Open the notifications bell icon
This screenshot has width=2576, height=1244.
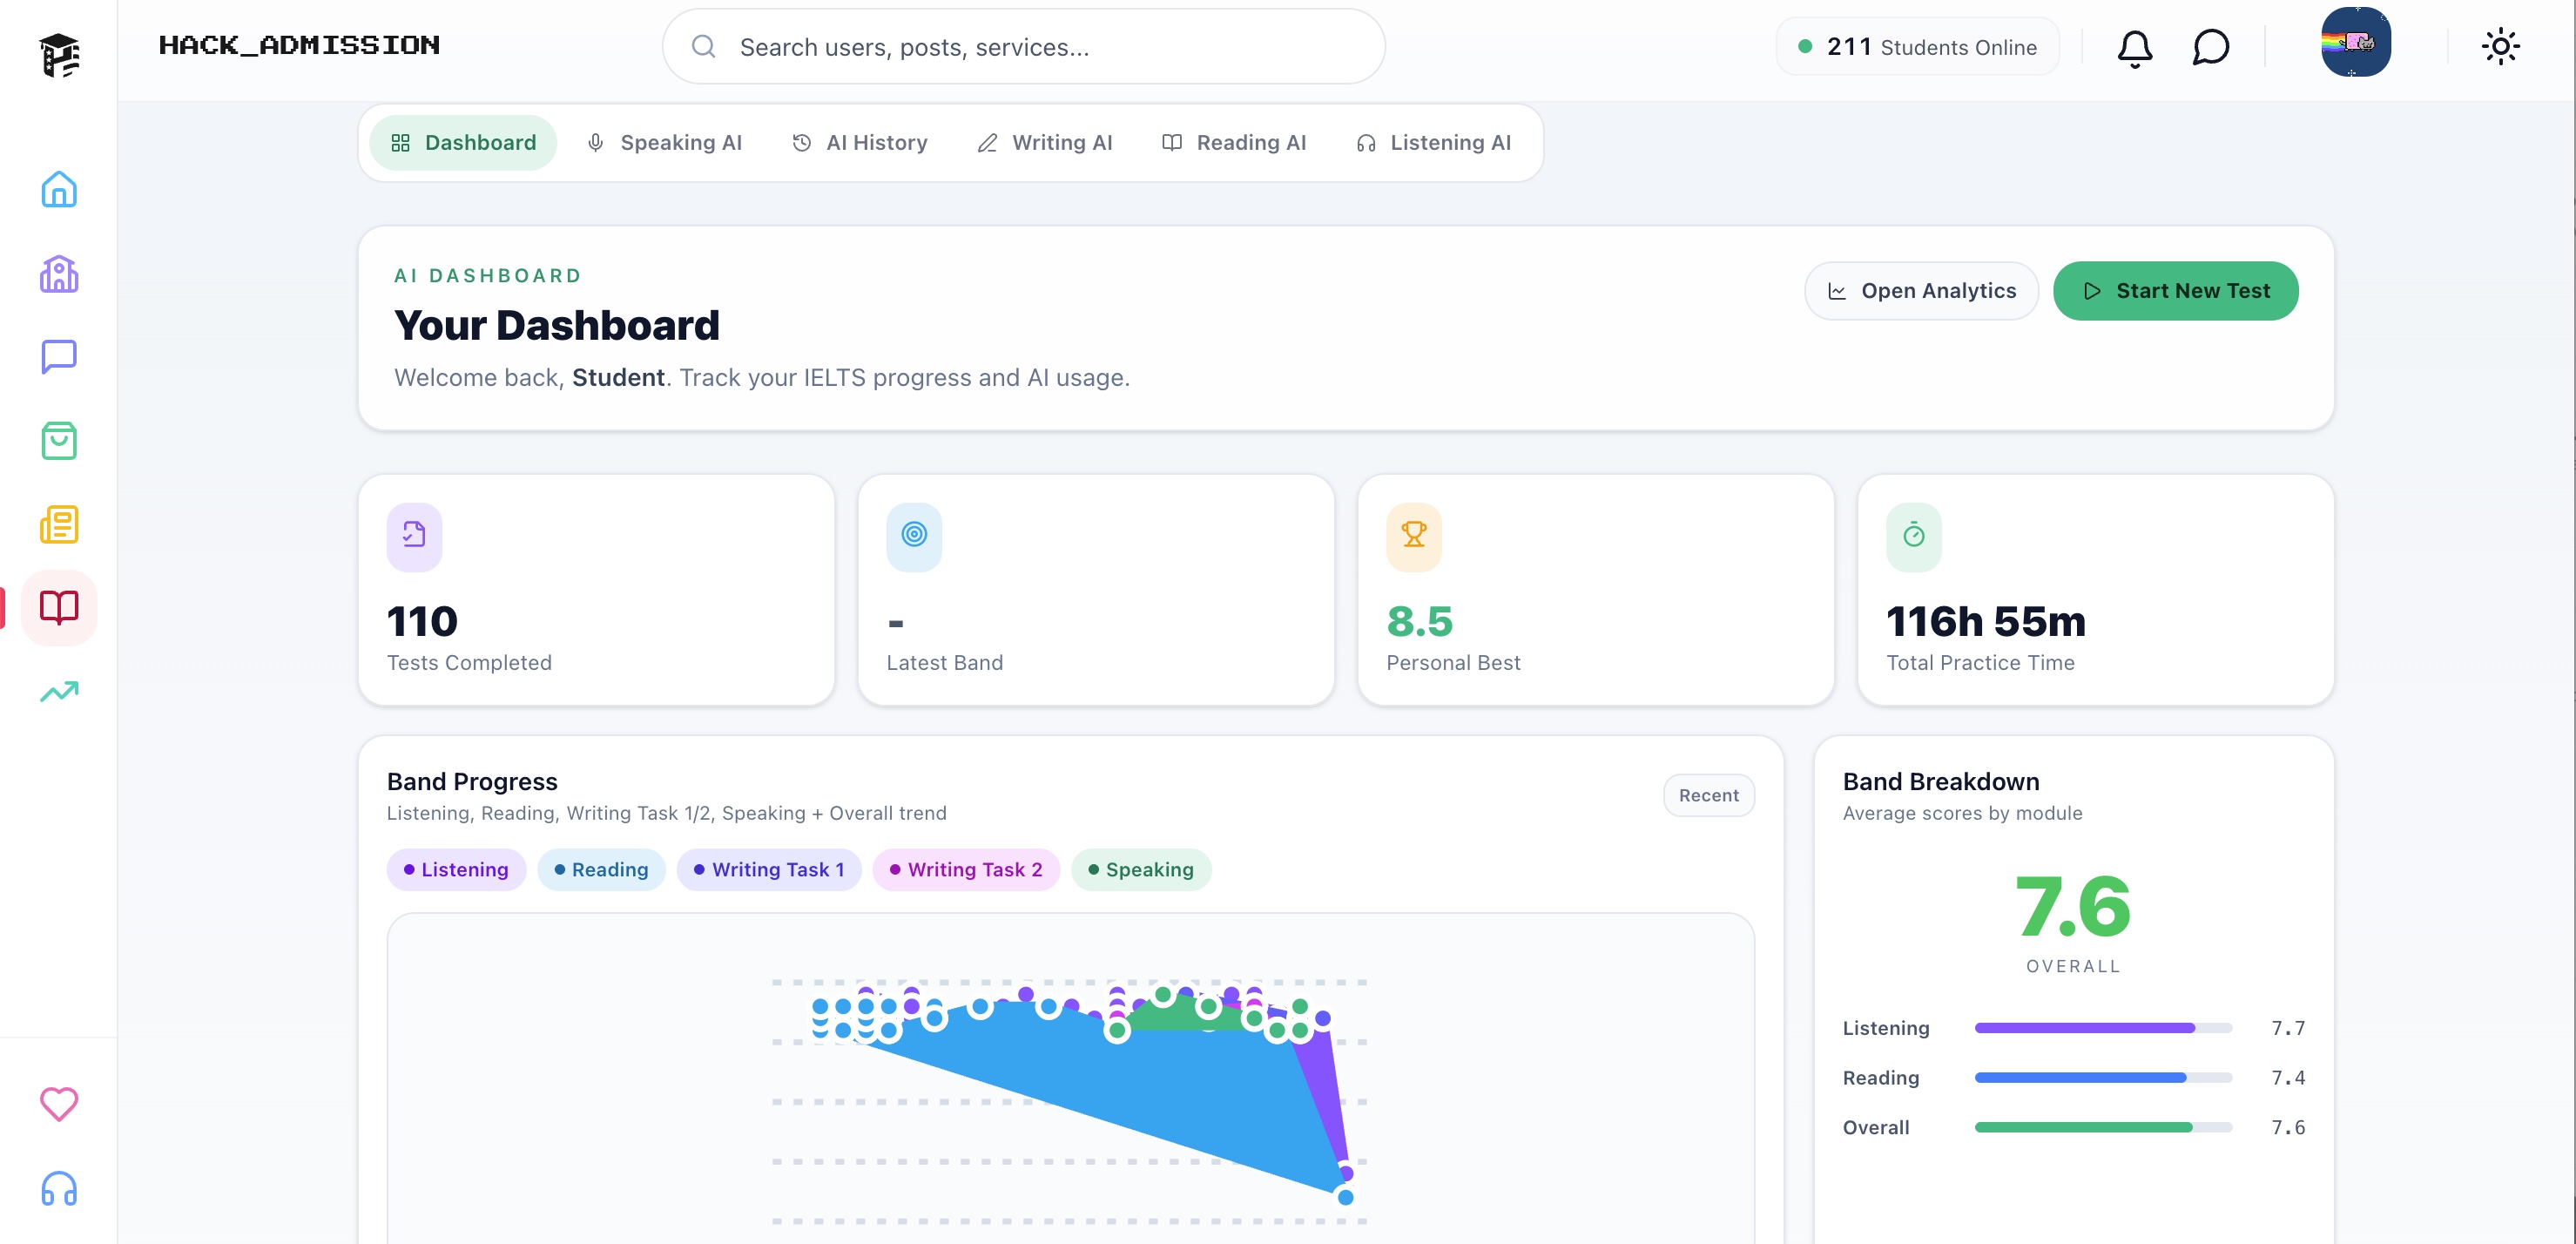pos(2134,46)
